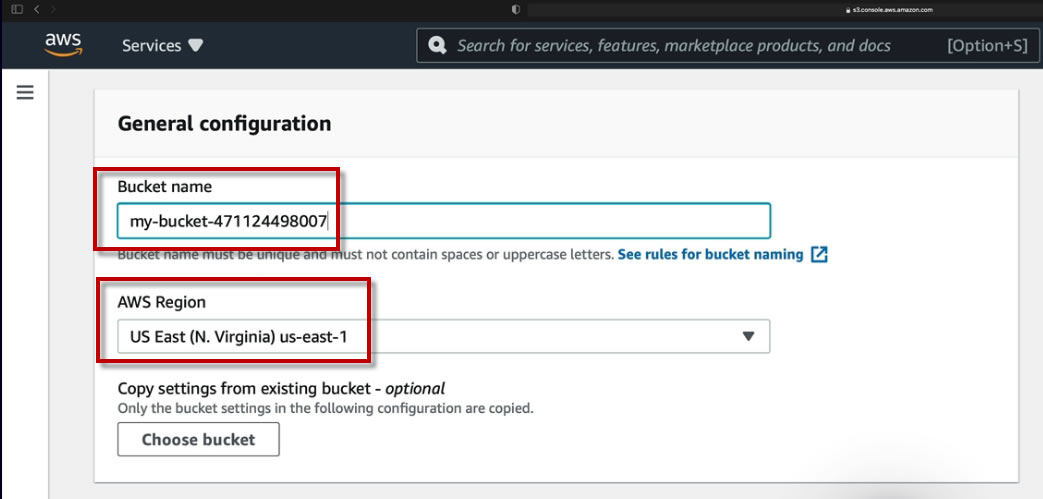Viewport: 1043px width, 499px height.
Task: Open the hamburger side navigation menu
Action: coord(25,93)
